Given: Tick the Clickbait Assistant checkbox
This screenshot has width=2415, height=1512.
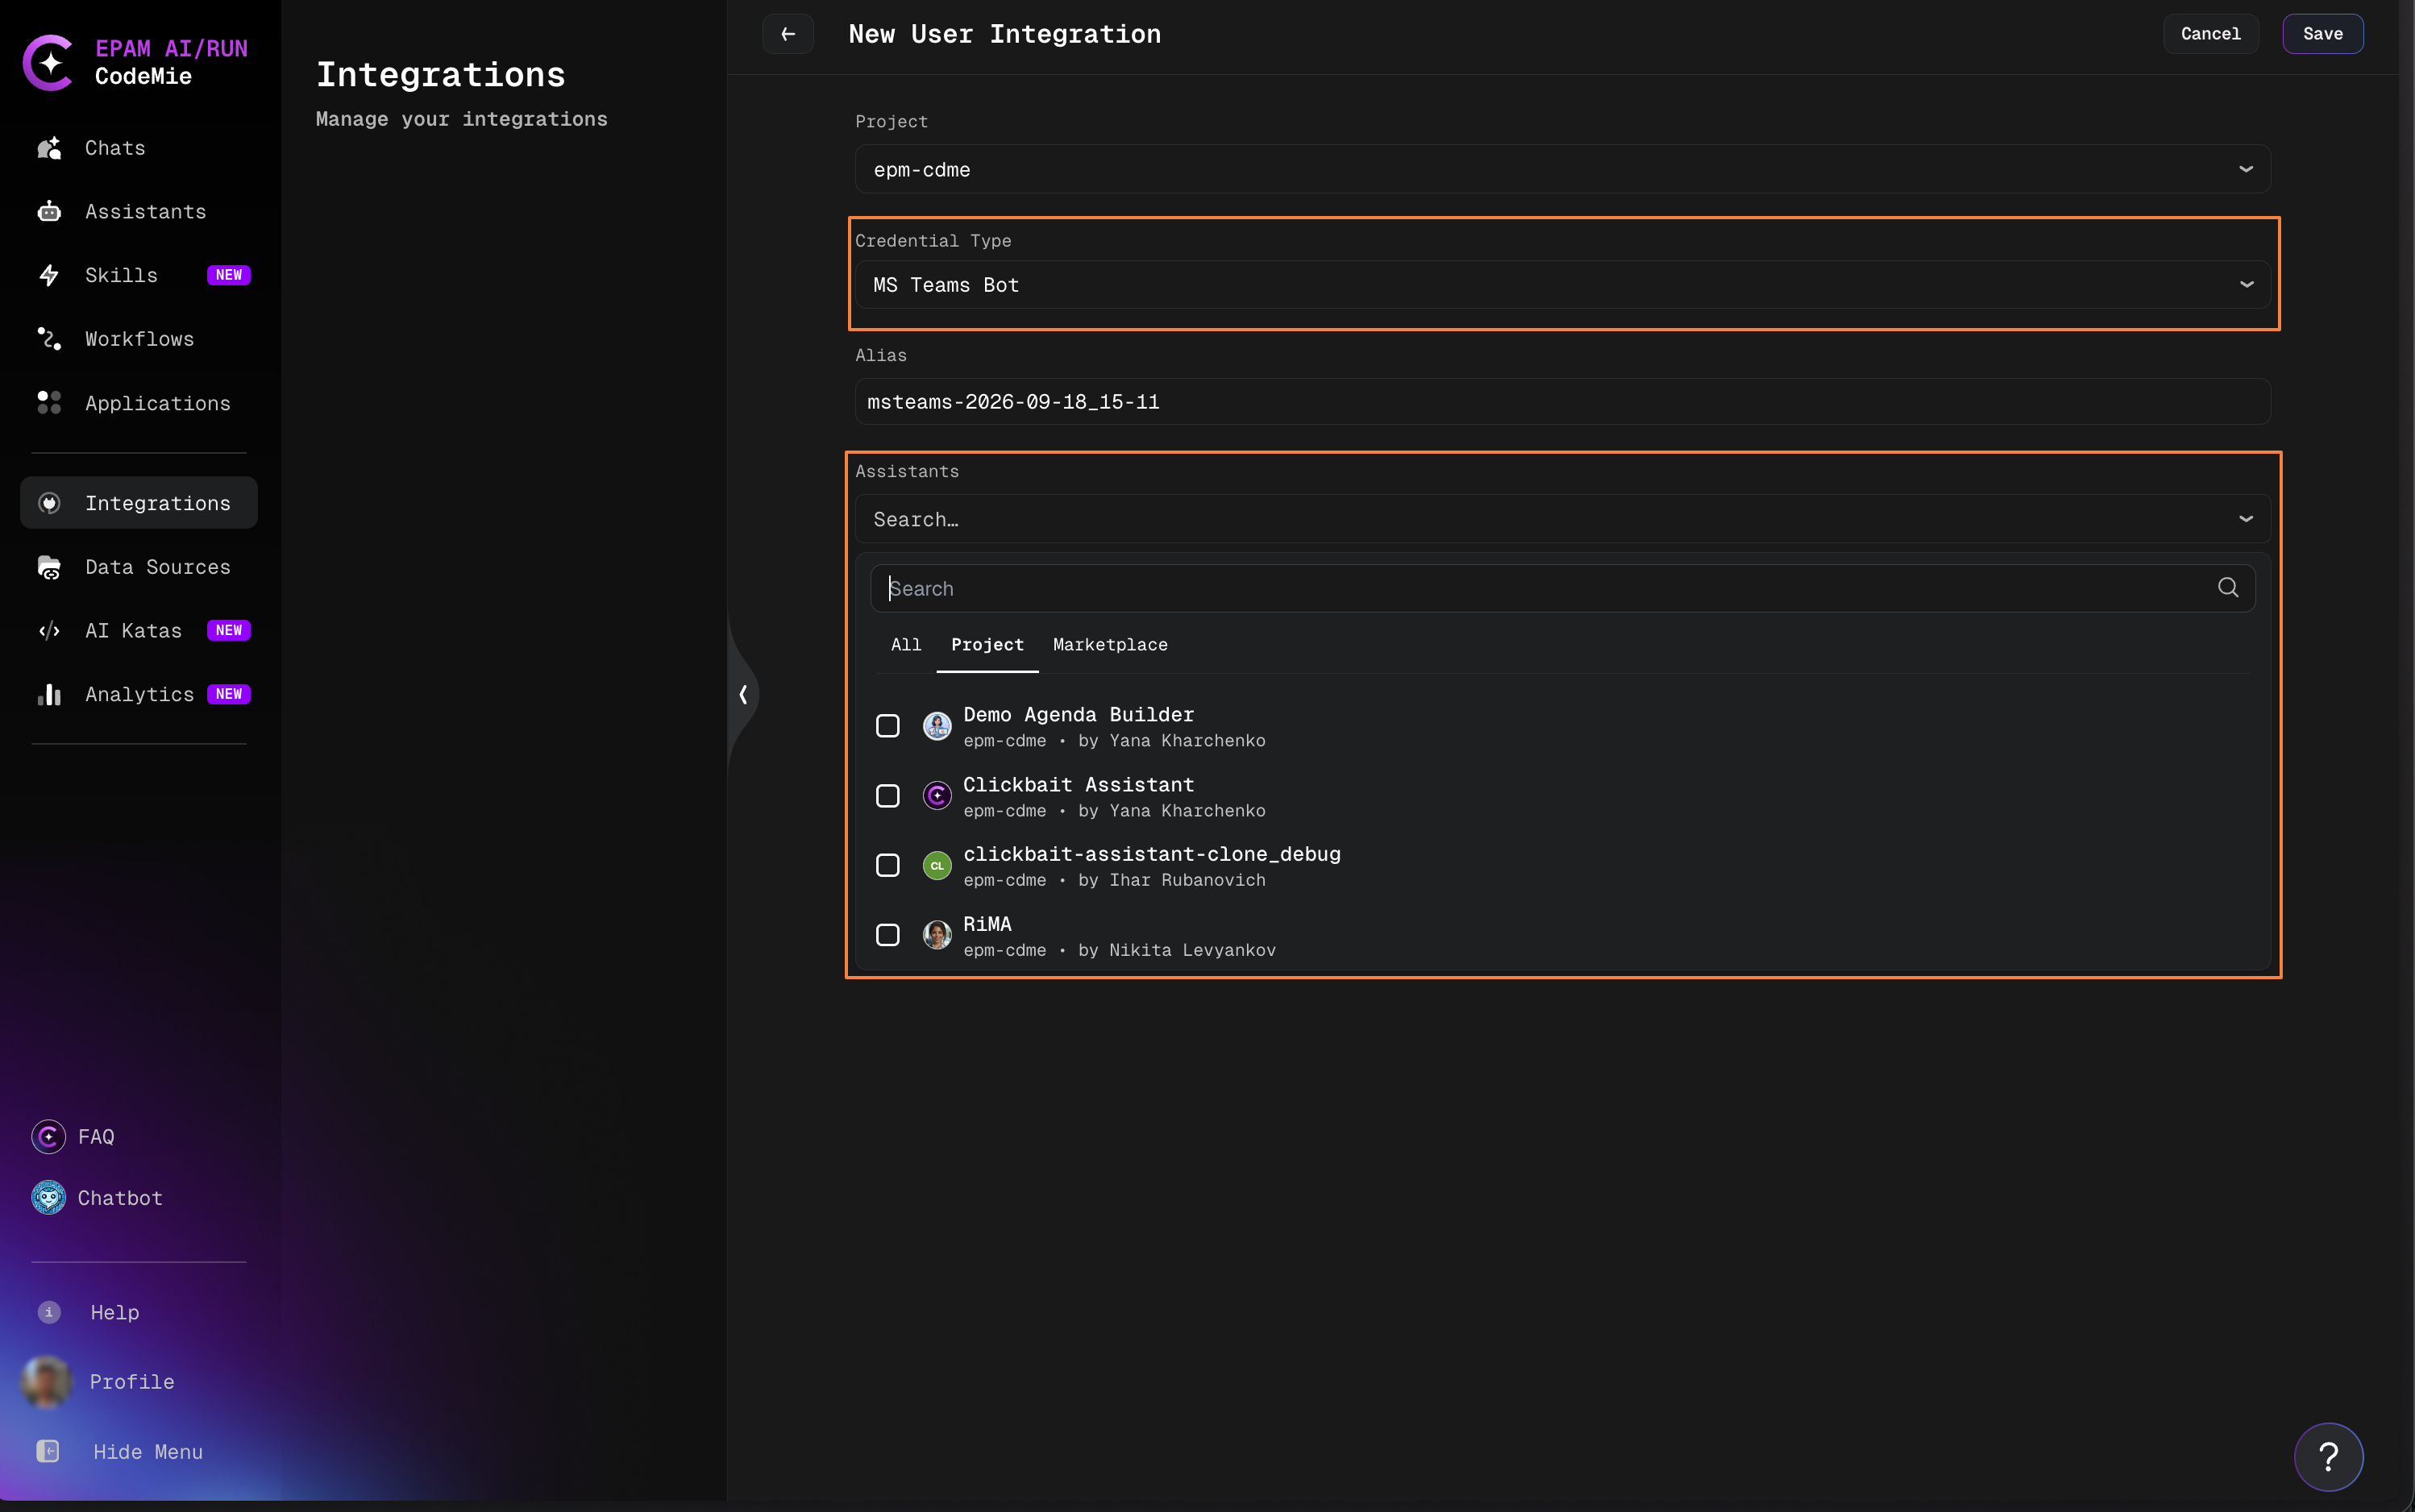Looking at the screenshot, I should (x=887, y=796).
